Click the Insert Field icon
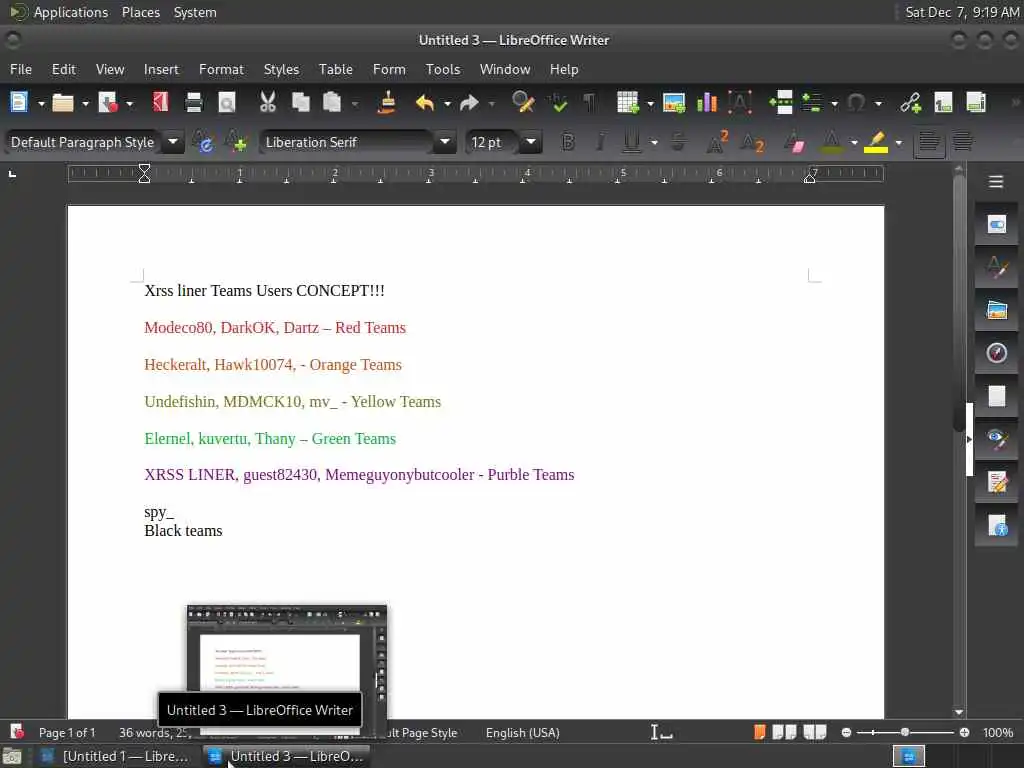Image resolution: width=1024 pixels, height=768 pixels. 812,103
